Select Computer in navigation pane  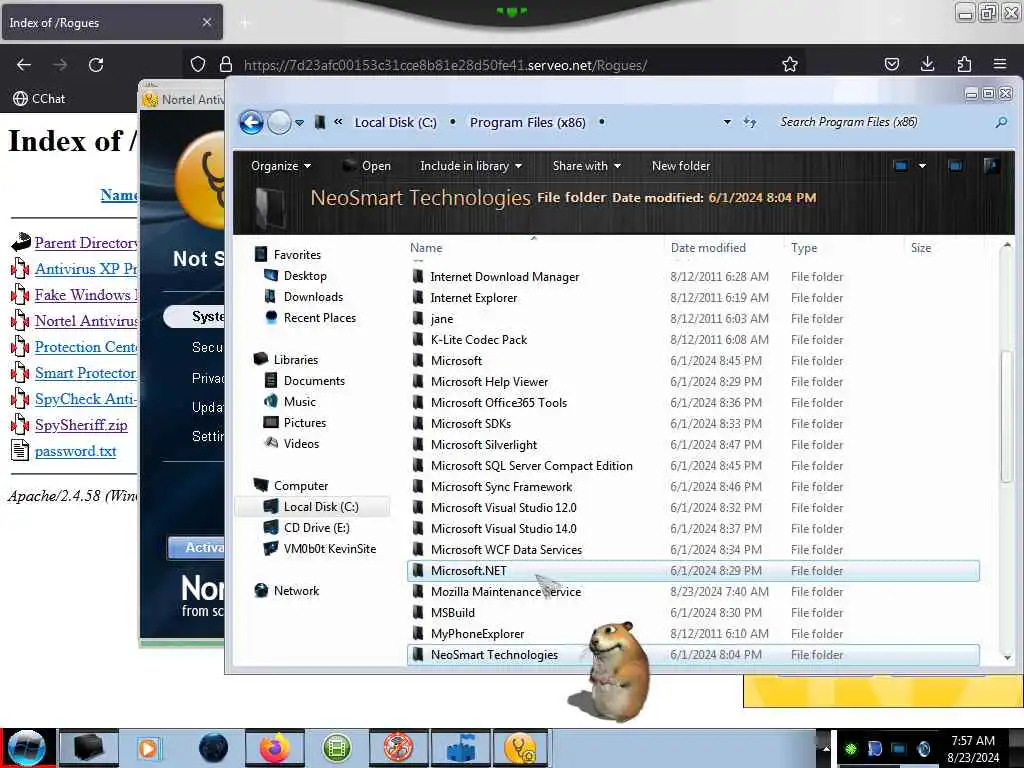(300, 486)
